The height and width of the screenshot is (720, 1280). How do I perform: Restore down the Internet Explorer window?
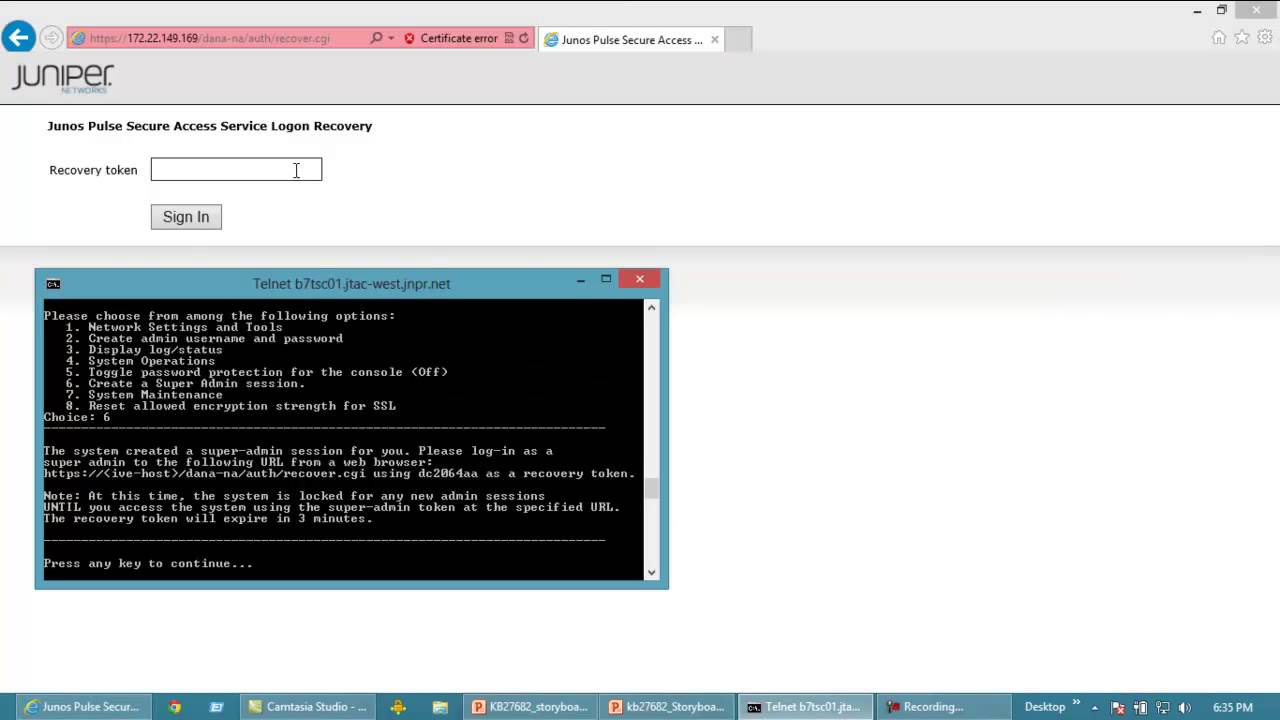tap(1221, 10)
